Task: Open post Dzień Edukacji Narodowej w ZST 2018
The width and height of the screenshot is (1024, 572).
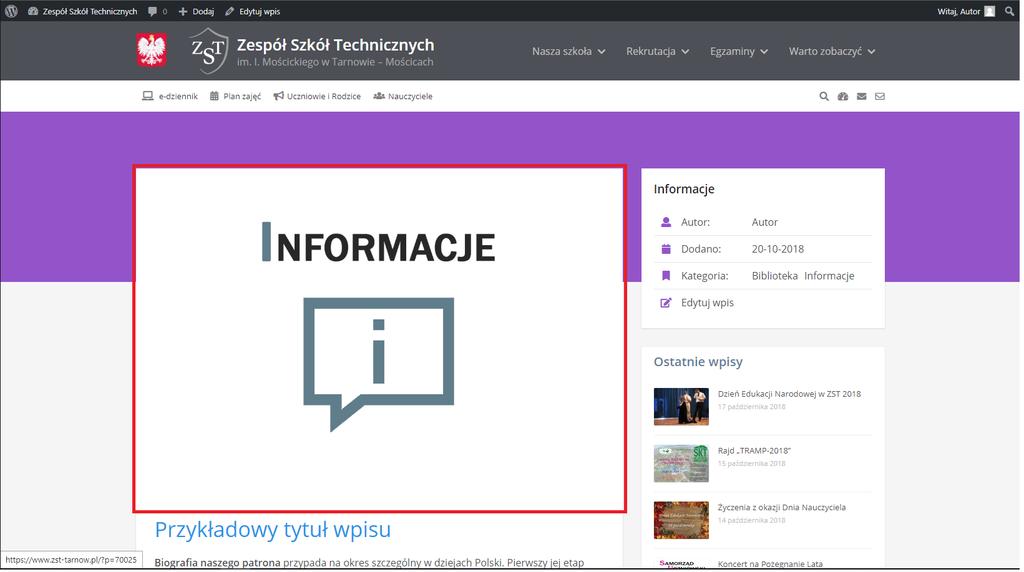Action: click(x=789, y=394)
